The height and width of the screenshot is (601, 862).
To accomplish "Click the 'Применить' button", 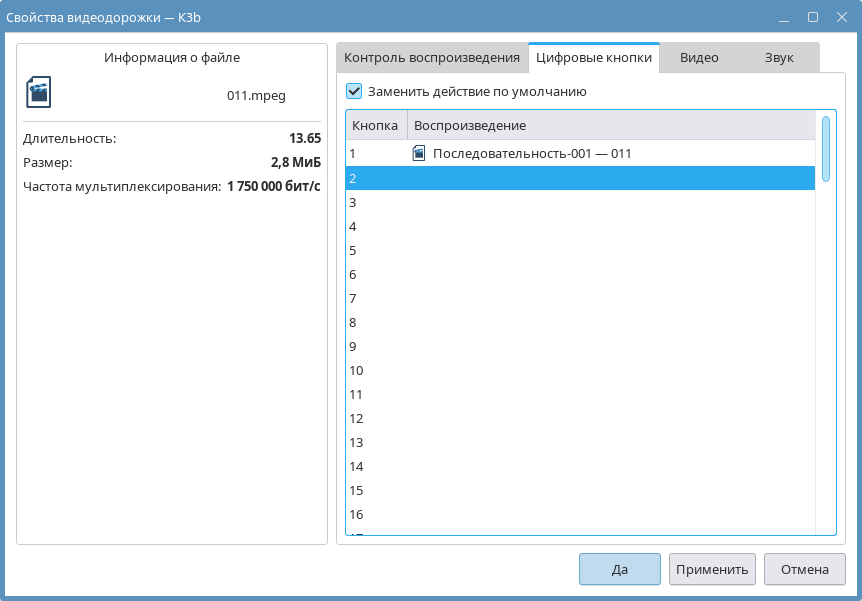I will tap(712, 569).
